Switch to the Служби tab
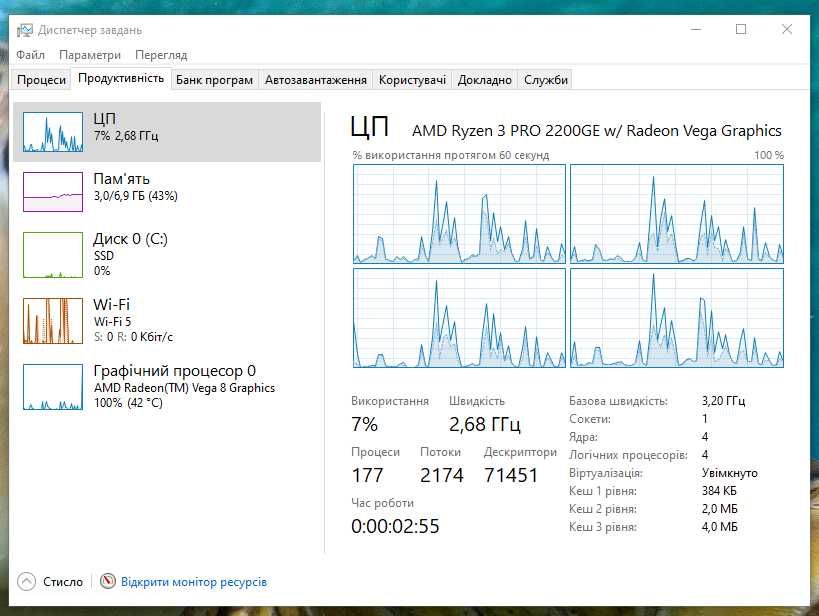819x616 pixels. tap(545, 80)
